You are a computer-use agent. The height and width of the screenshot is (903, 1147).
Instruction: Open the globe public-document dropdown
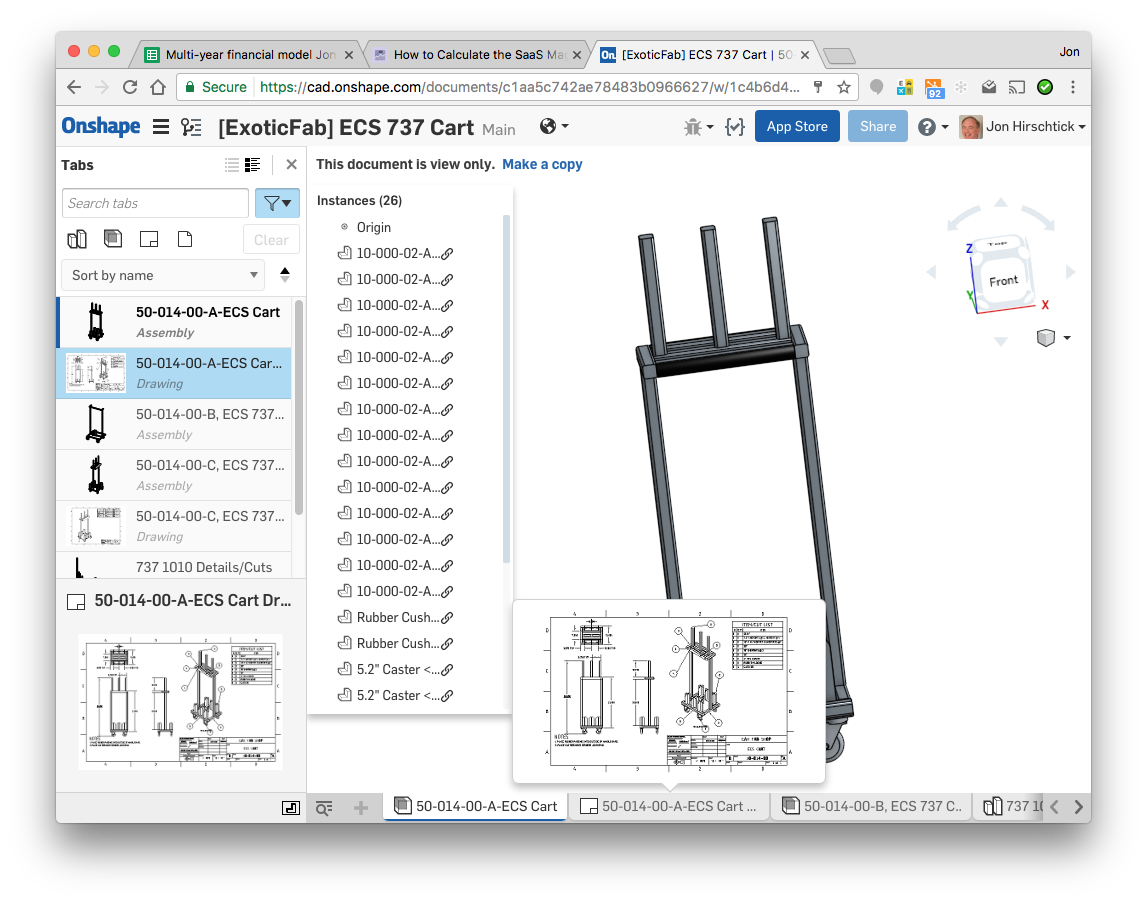point(554,127)
